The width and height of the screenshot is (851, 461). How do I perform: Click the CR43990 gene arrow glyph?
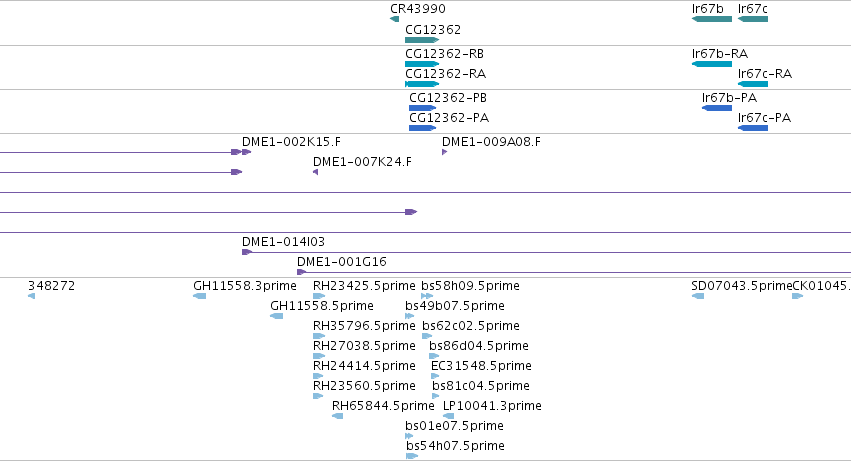[x=395, y=19]
